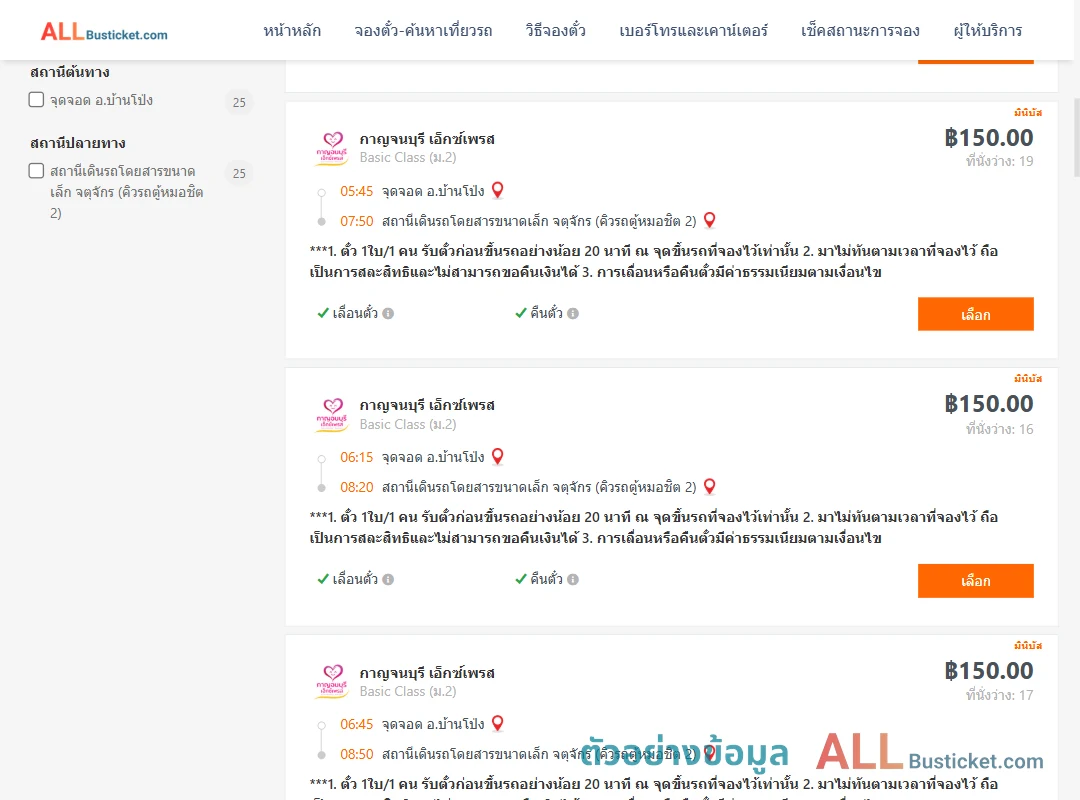
Task: Click the ที่นั่งว่าง: 16 seats text
Action: click(x=999, y=429)
